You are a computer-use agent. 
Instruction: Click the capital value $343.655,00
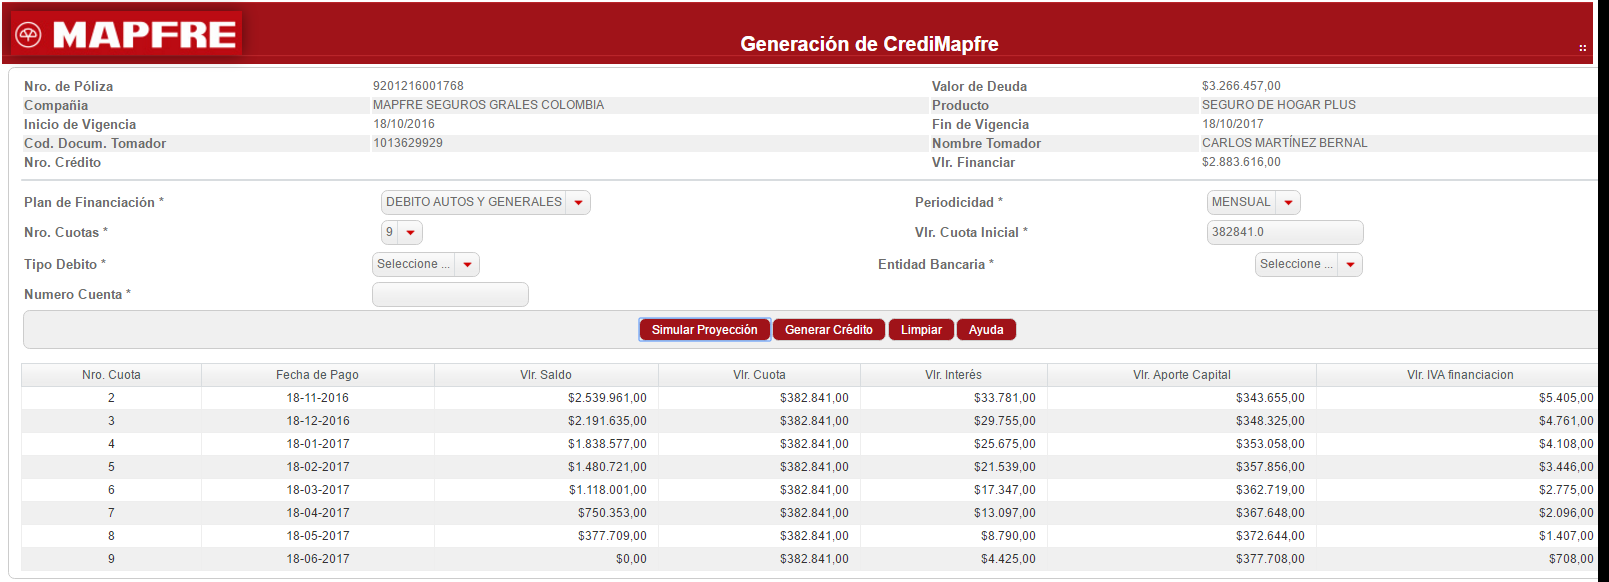pos(1270,398)
